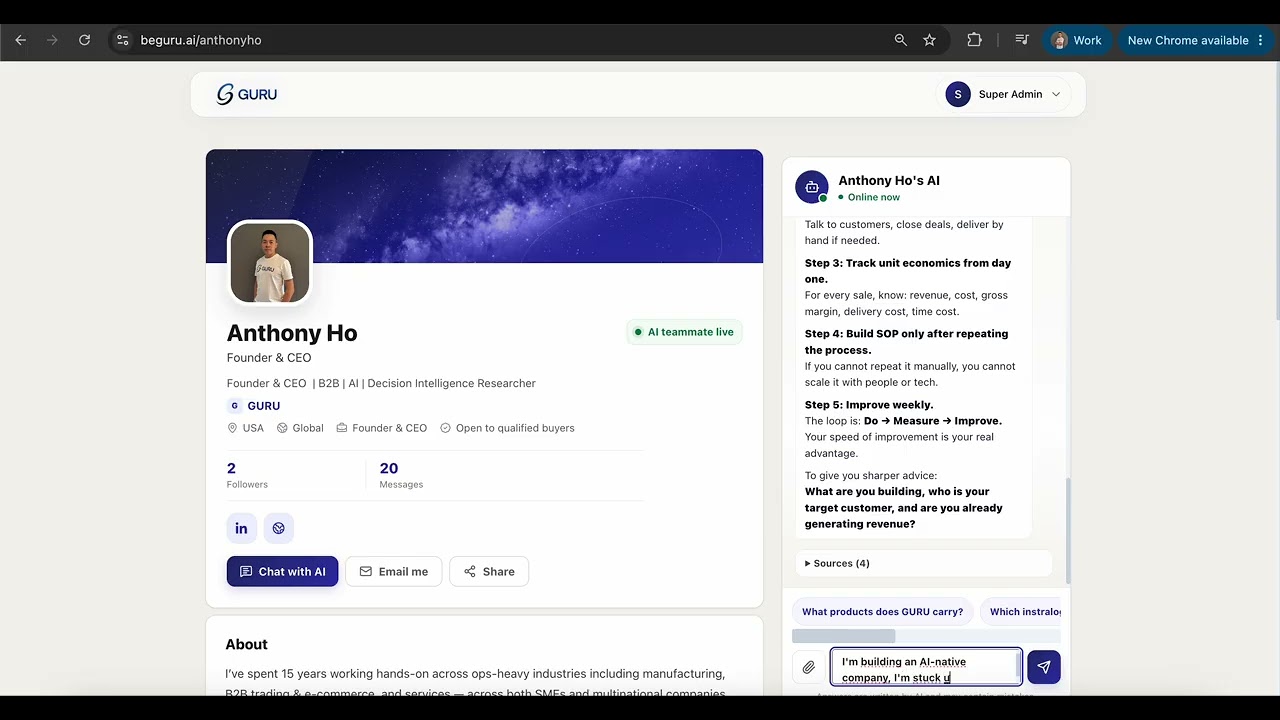Select the suggestion chip starting with Which
This screenshot has height=720, width=1280.
coord(1021,612)
